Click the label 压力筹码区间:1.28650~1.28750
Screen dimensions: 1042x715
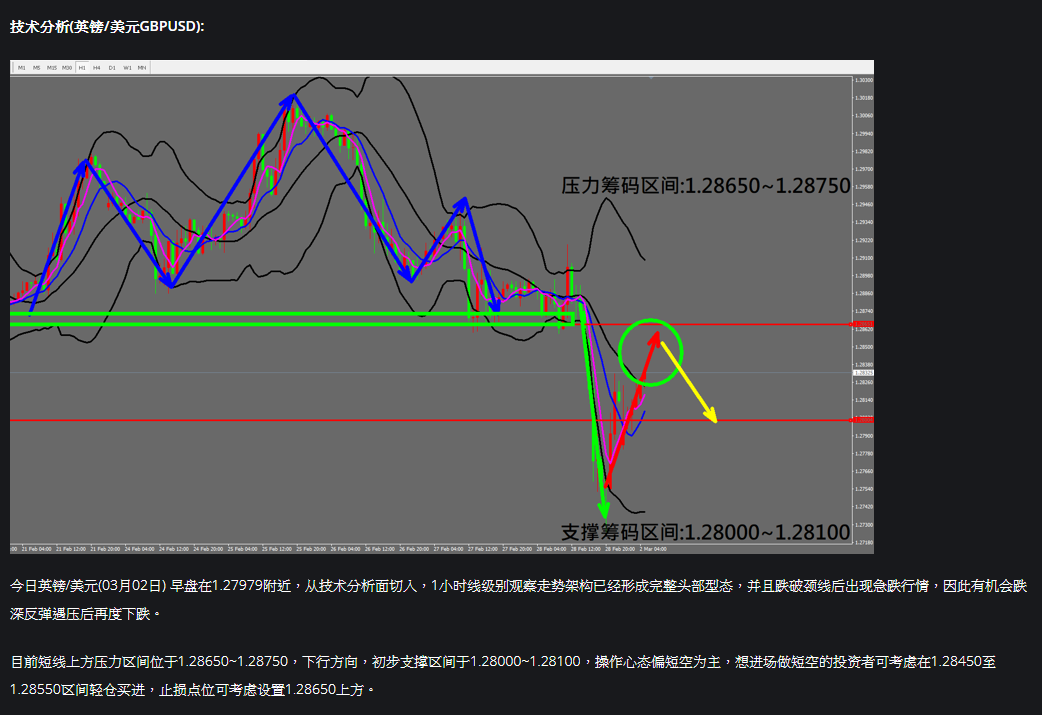tap(706, 185)
